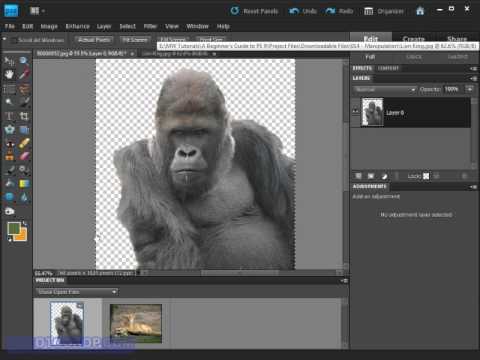The image size is (480, 360).
Task: Select the Quick Selection tool
Action: click(x=24, y=102)
